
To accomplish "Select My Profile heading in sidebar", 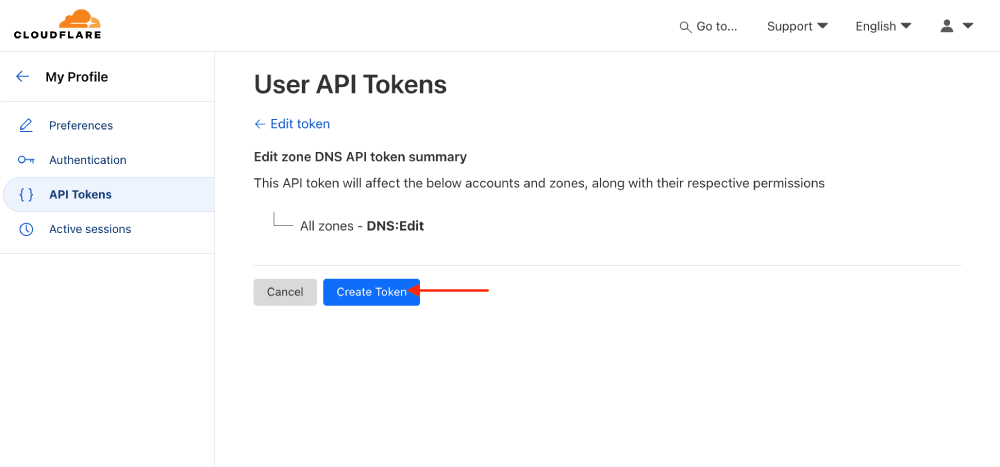I will coord(77,77).
